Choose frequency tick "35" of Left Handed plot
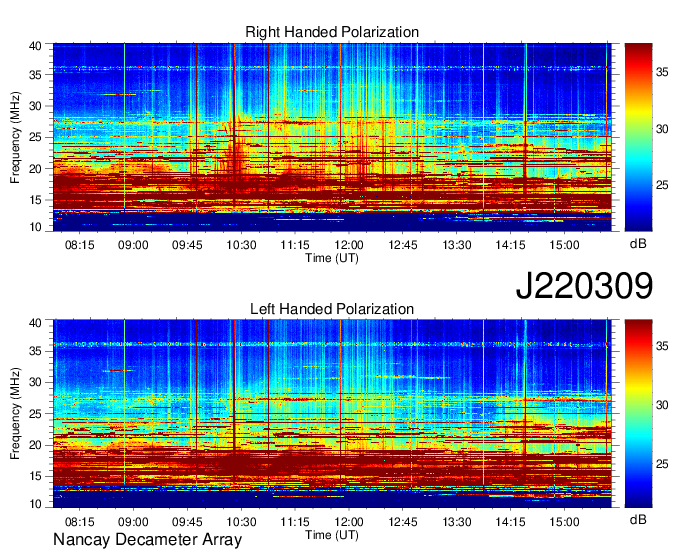The height and width of the screenshot is (552, 680). coord(35,351)
